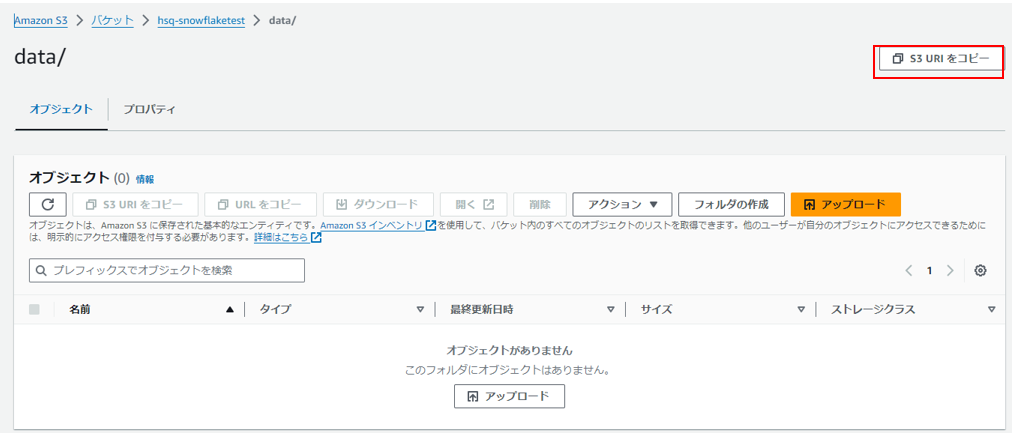Sort by 名前 column ascending arrow

[229, 310]
